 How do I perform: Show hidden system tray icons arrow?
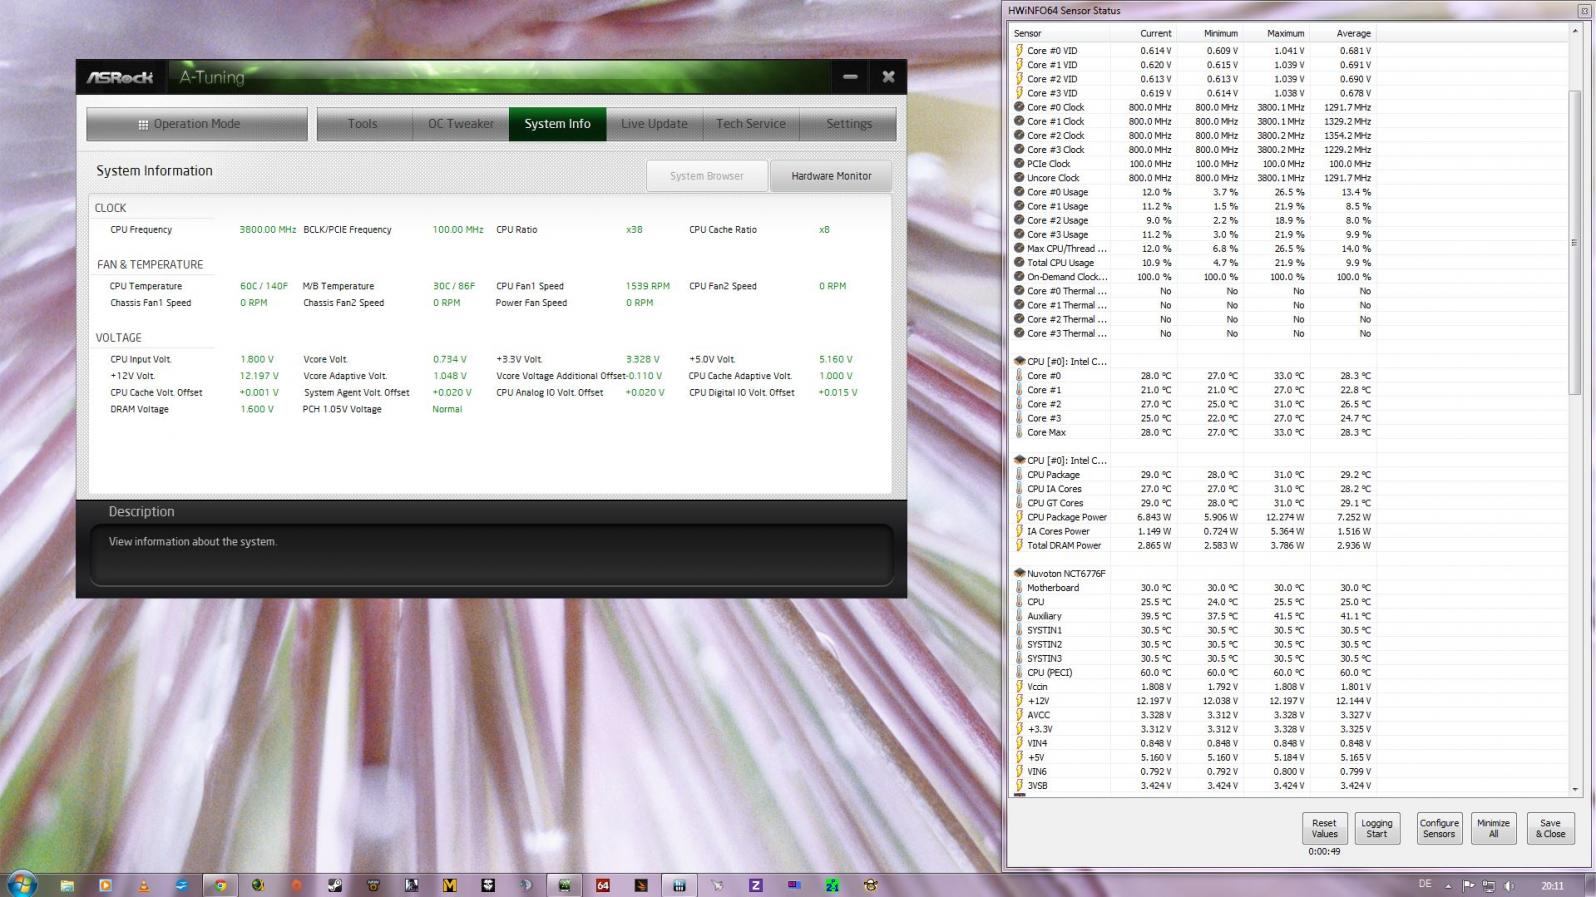pyautogui.click(x=1449, y=885)
